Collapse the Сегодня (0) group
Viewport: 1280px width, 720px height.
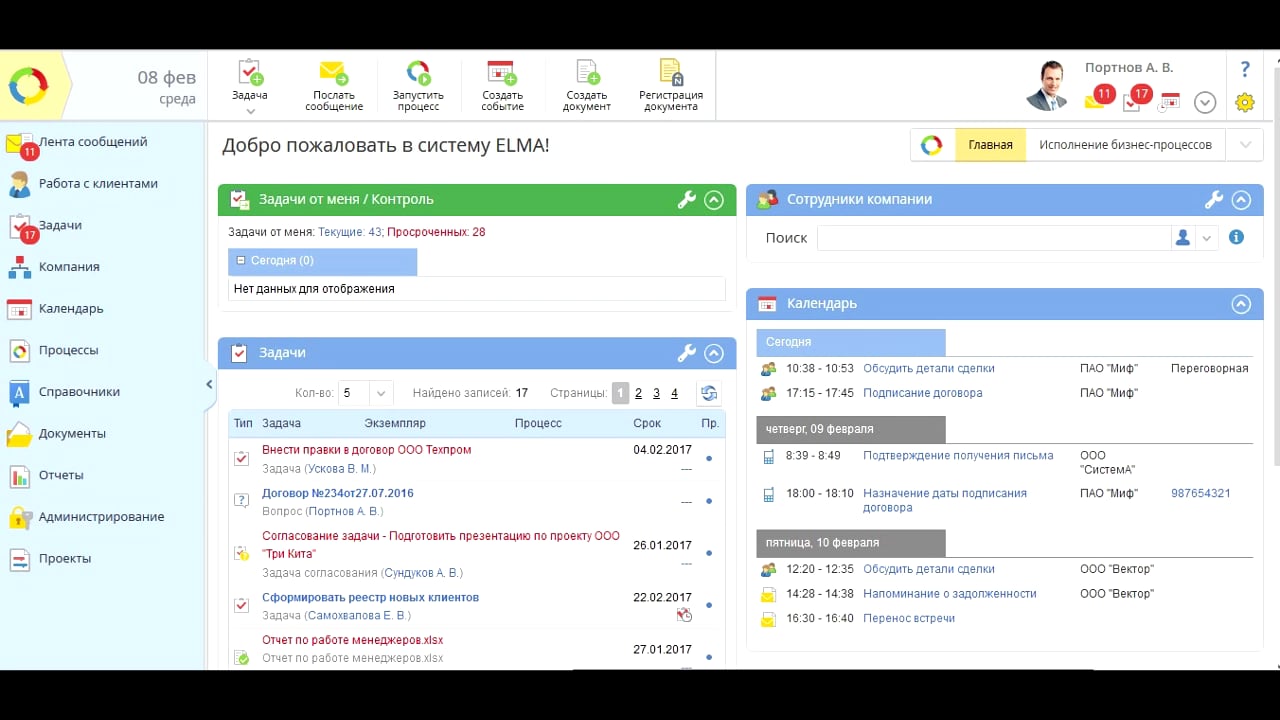241,260
